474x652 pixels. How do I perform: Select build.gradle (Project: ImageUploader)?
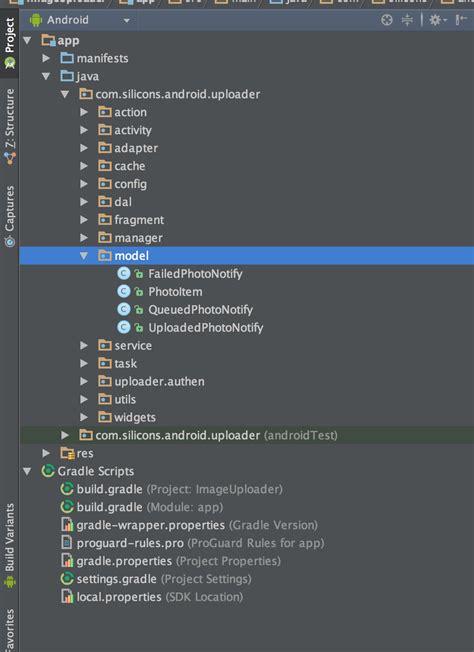pyautogui.click(x=179, y=489)
